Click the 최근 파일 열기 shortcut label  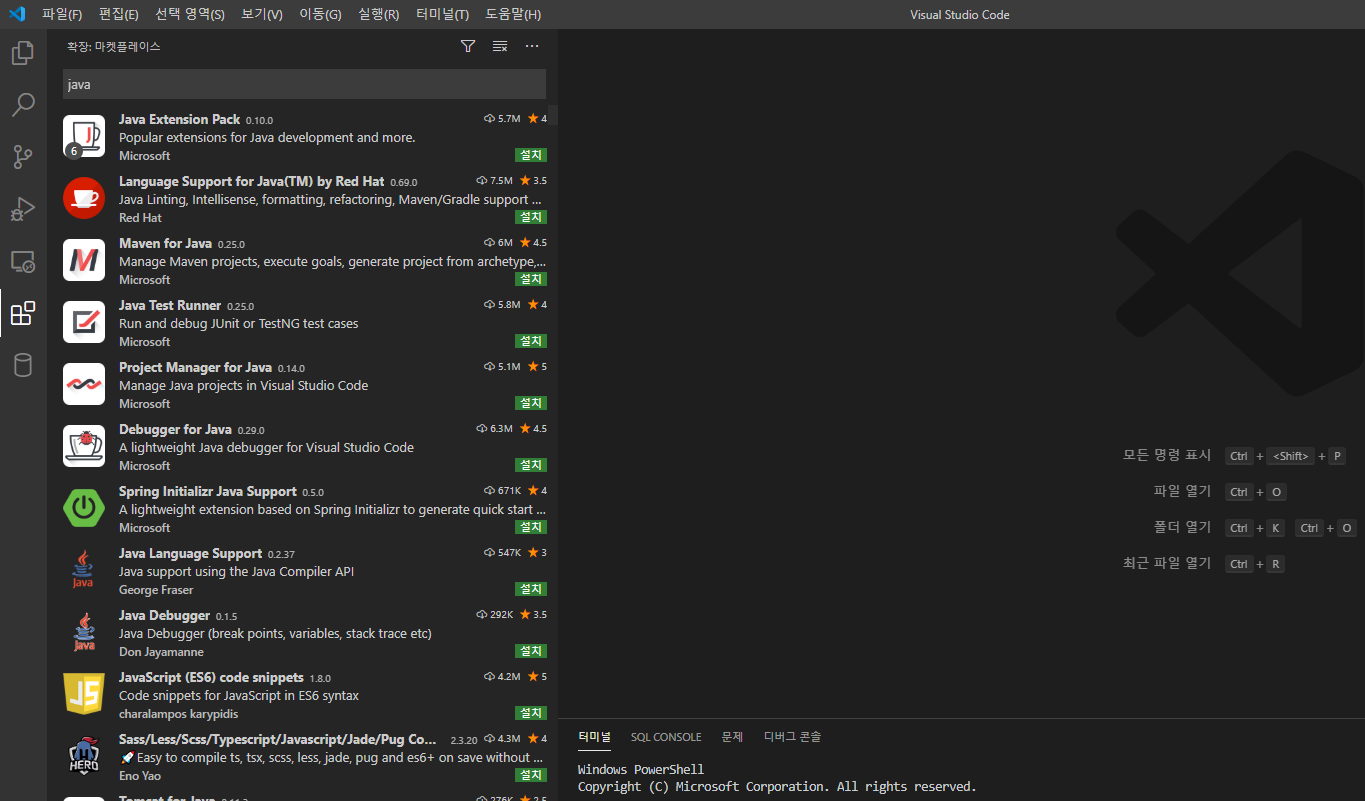pos(1167,563)
